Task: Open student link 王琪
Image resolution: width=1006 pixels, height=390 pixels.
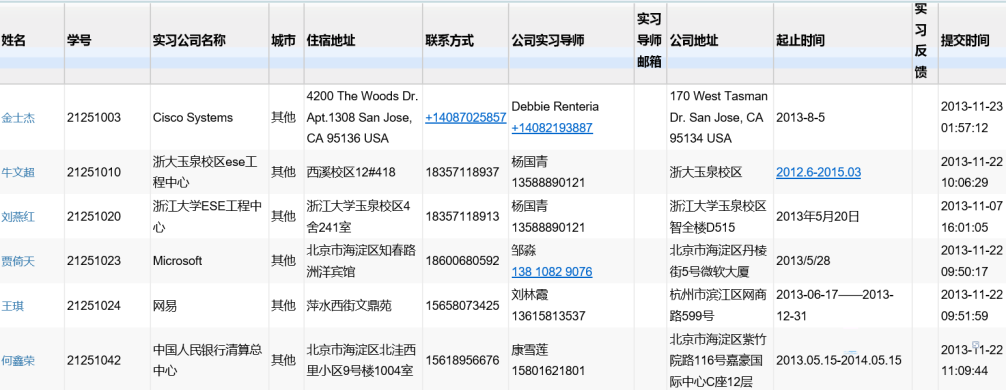Action: click(13, 306)
